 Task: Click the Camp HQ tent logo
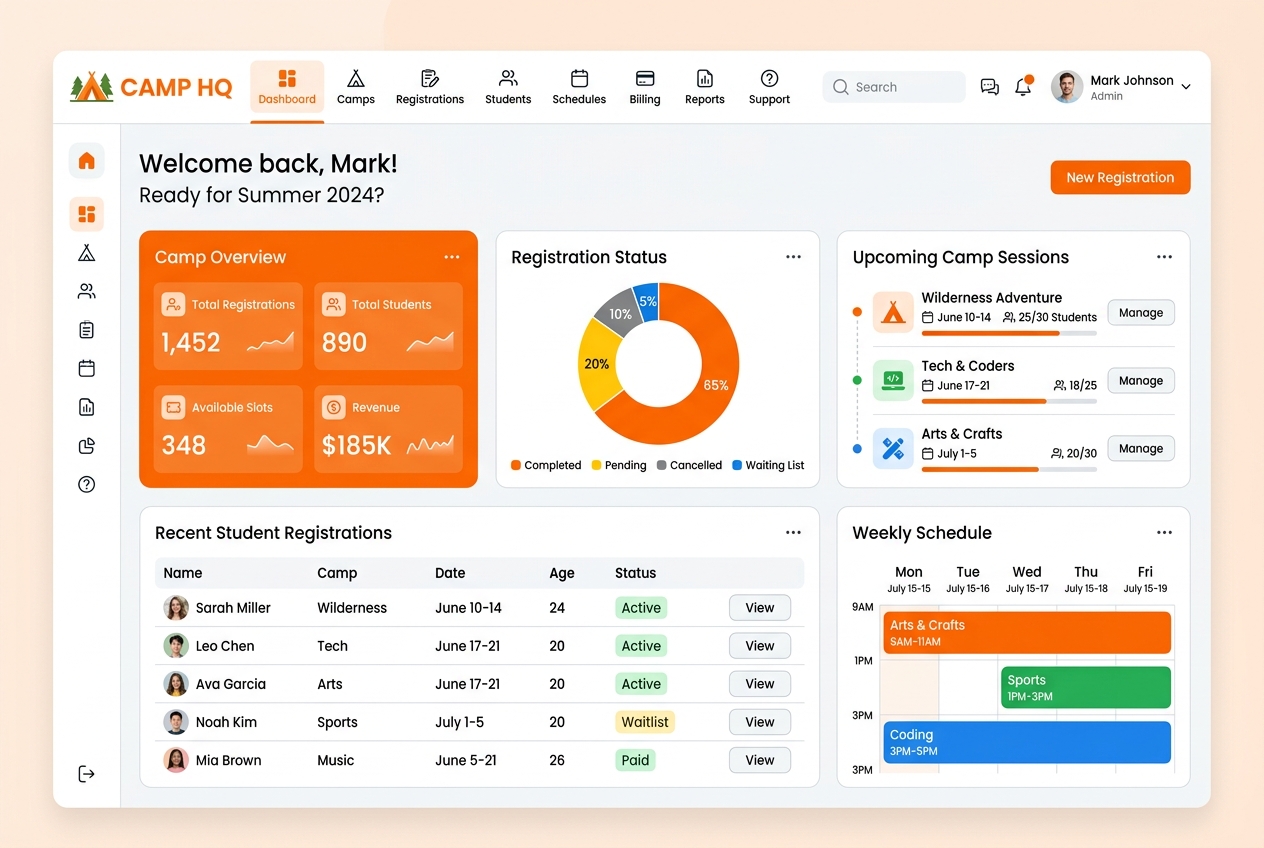click(92, 87)
